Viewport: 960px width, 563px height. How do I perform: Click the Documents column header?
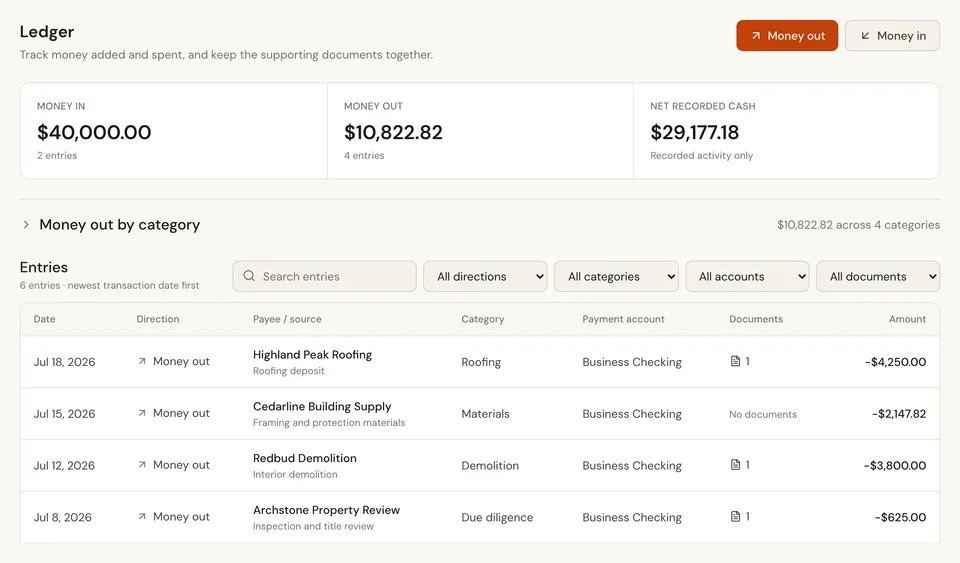click(756, 319)
